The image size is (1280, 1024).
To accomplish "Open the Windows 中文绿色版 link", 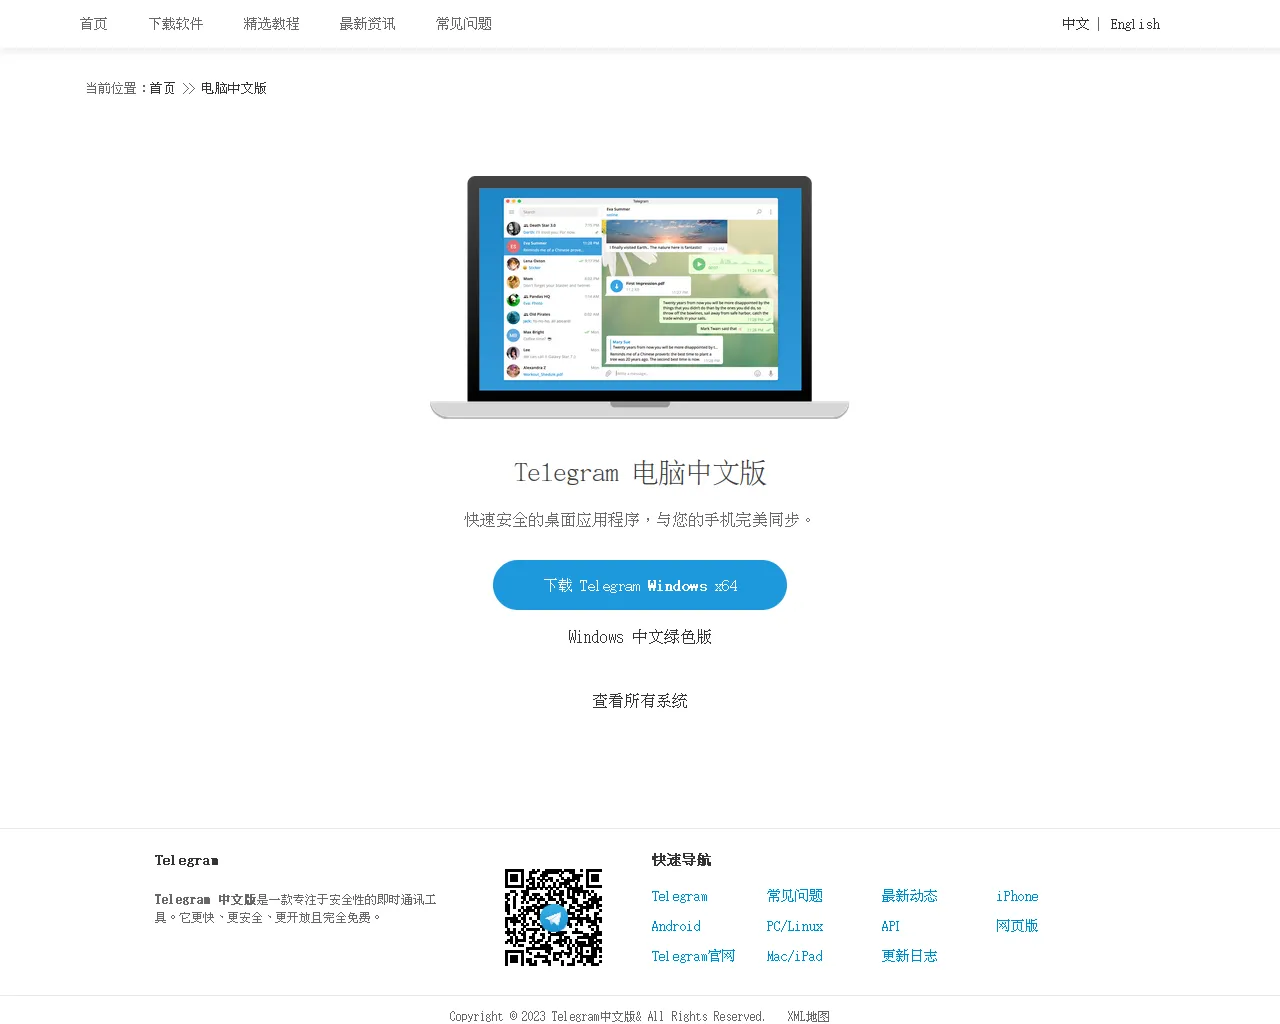I will pyautogui.click(x=640, y=637).
